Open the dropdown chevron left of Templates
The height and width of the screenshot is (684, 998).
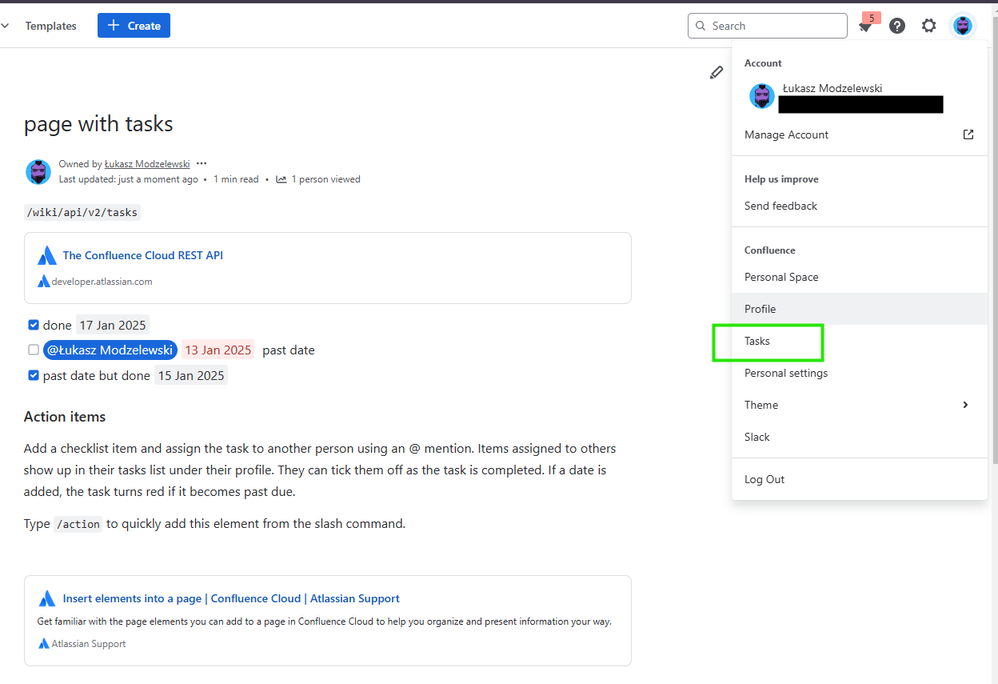tap(5, 26)
